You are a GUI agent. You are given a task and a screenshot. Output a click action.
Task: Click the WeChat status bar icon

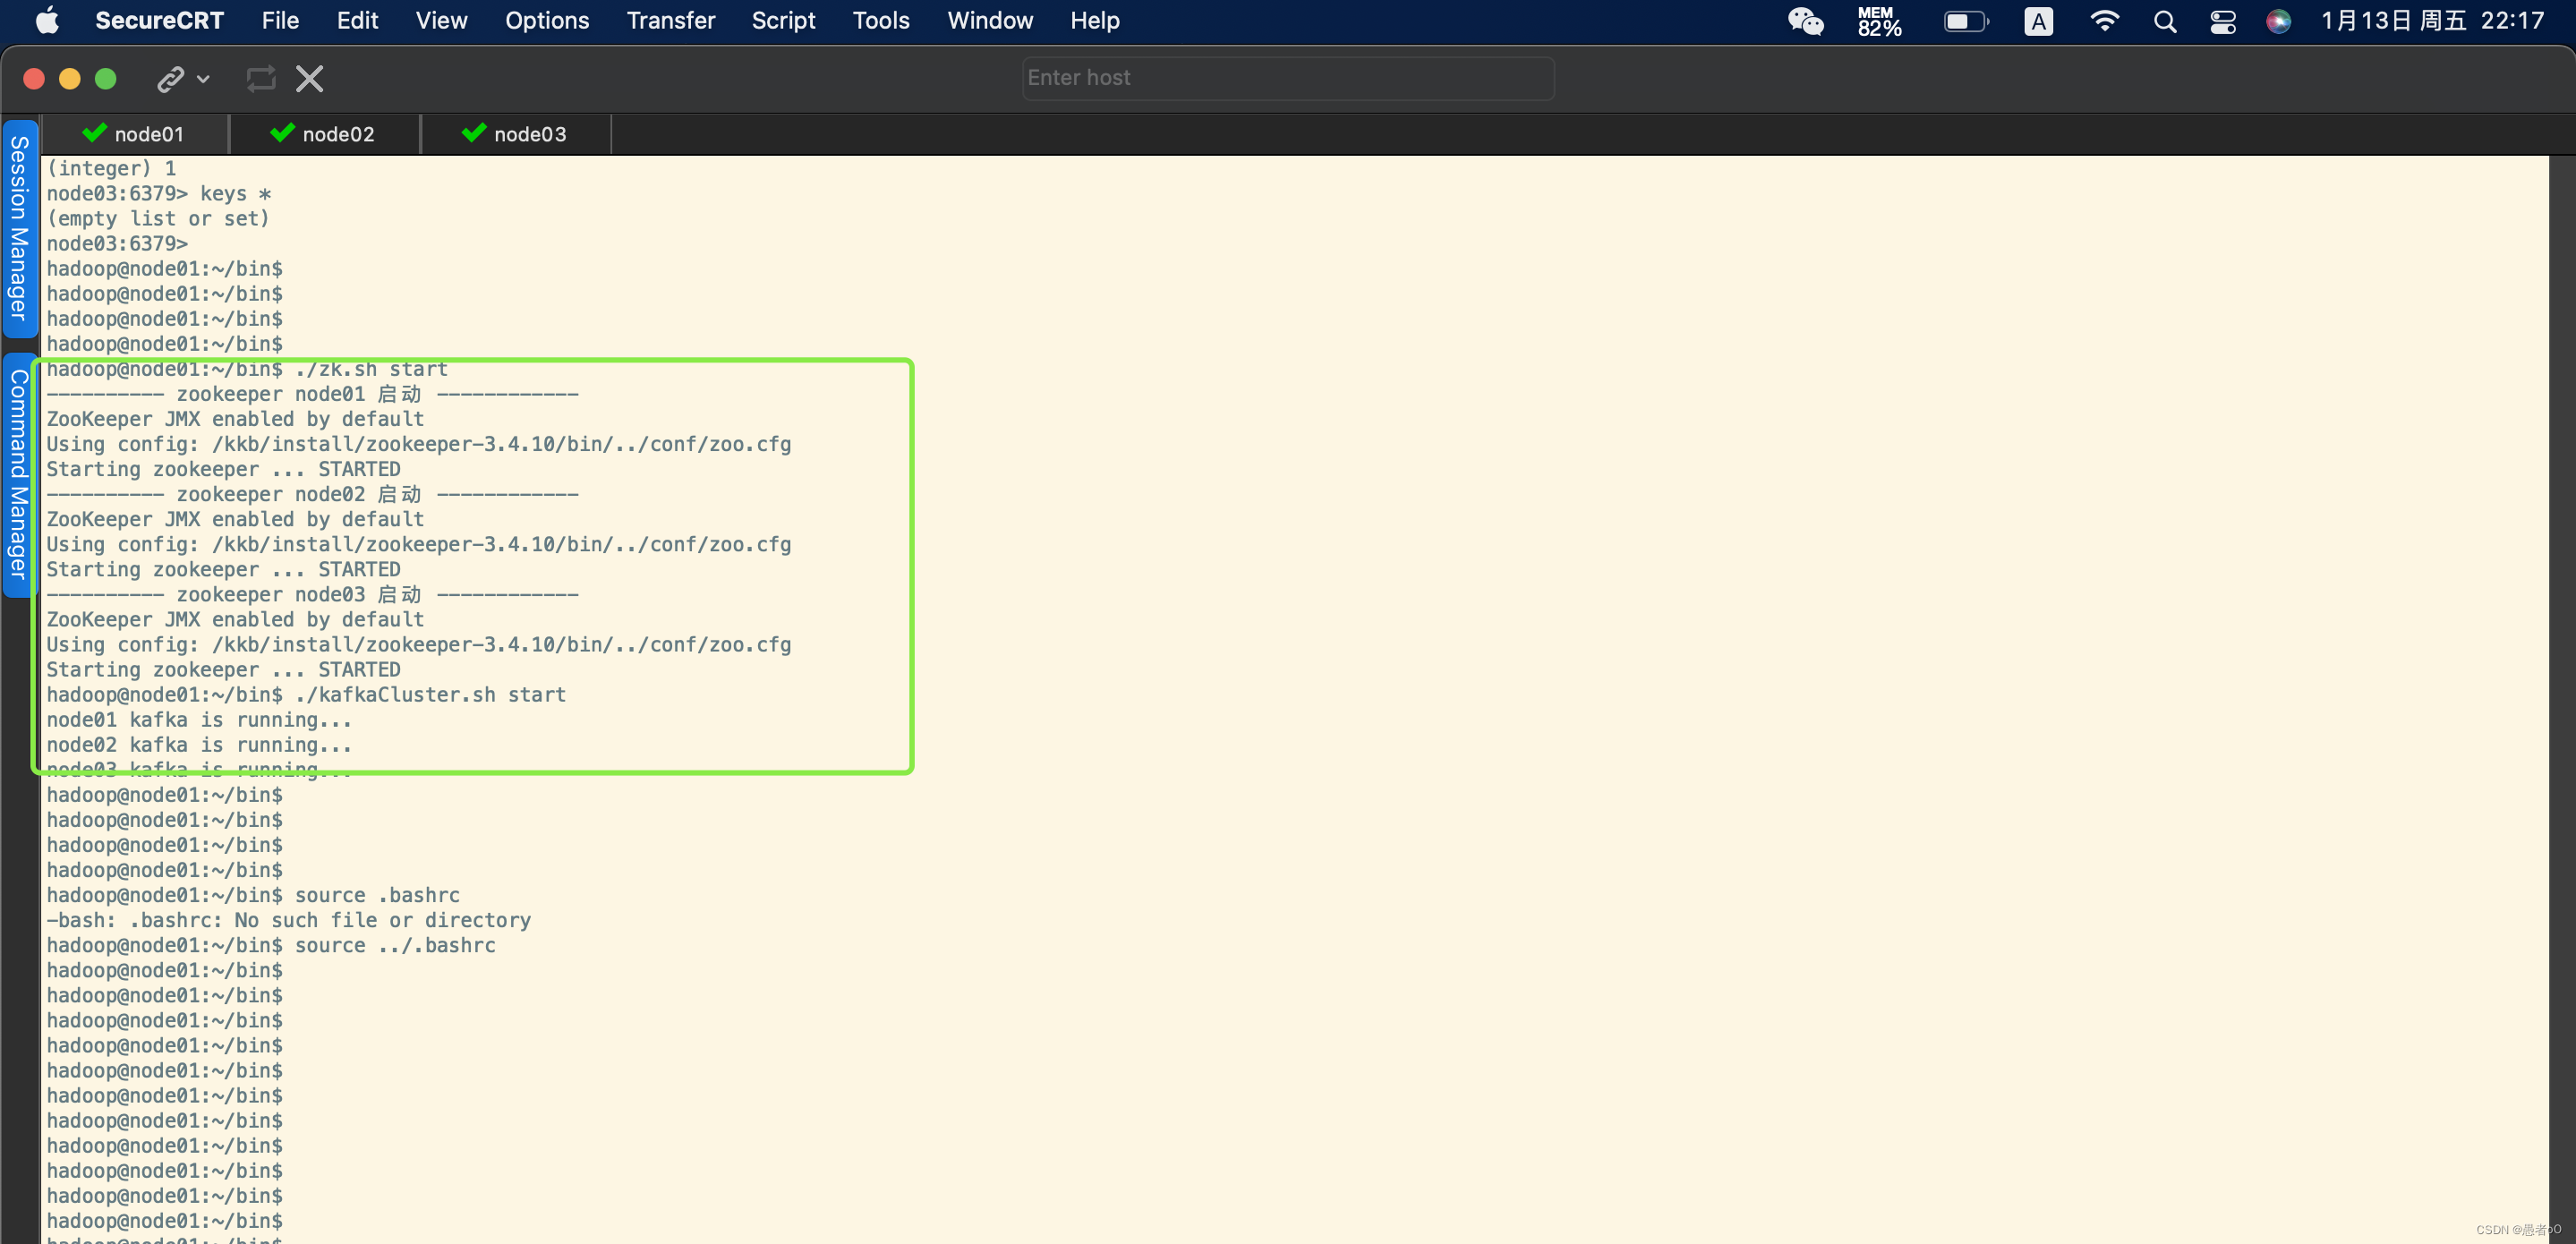pos(1805,21)
